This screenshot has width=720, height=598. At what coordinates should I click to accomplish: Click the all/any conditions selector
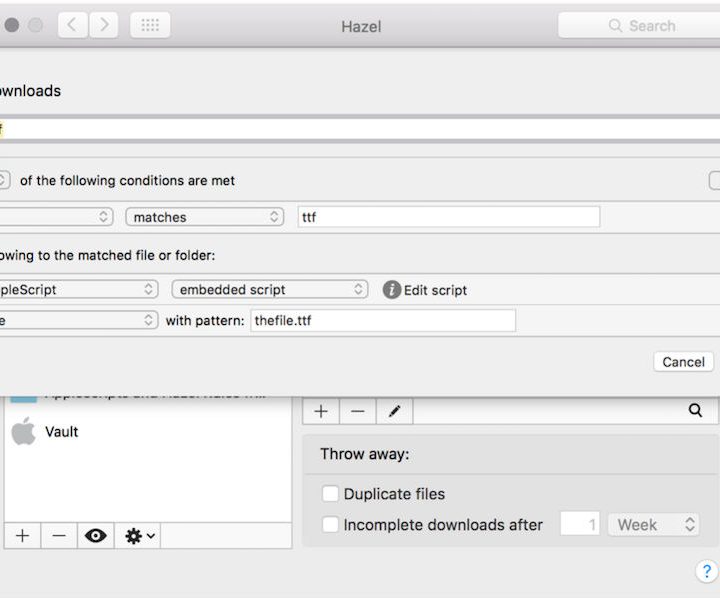[4, 180]
